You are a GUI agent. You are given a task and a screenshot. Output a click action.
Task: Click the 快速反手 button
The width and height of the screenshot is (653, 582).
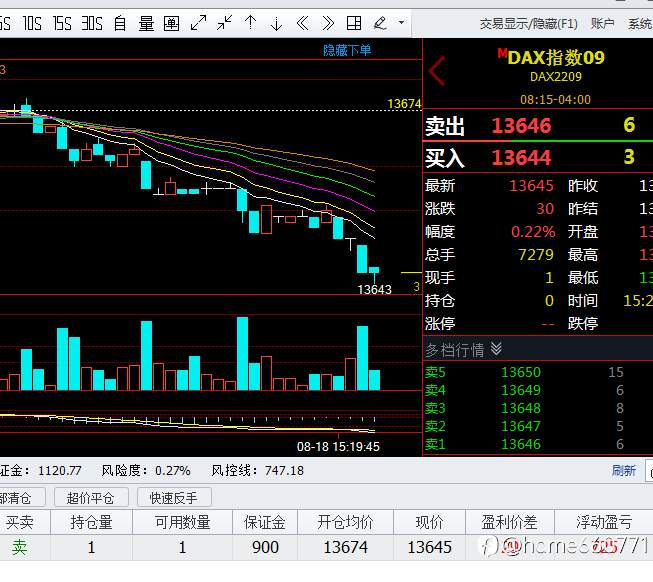[x=174, y=498]
